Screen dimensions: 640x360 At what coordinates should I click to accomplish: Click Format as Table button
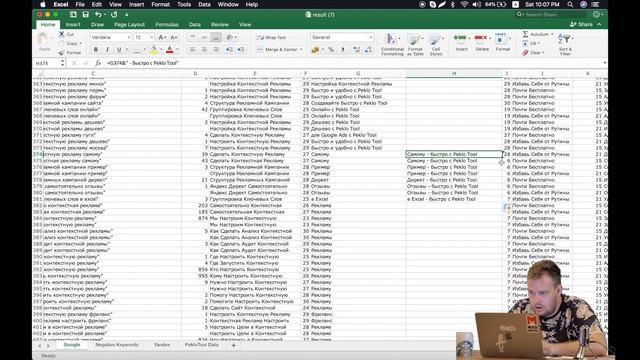click(415, 44)
